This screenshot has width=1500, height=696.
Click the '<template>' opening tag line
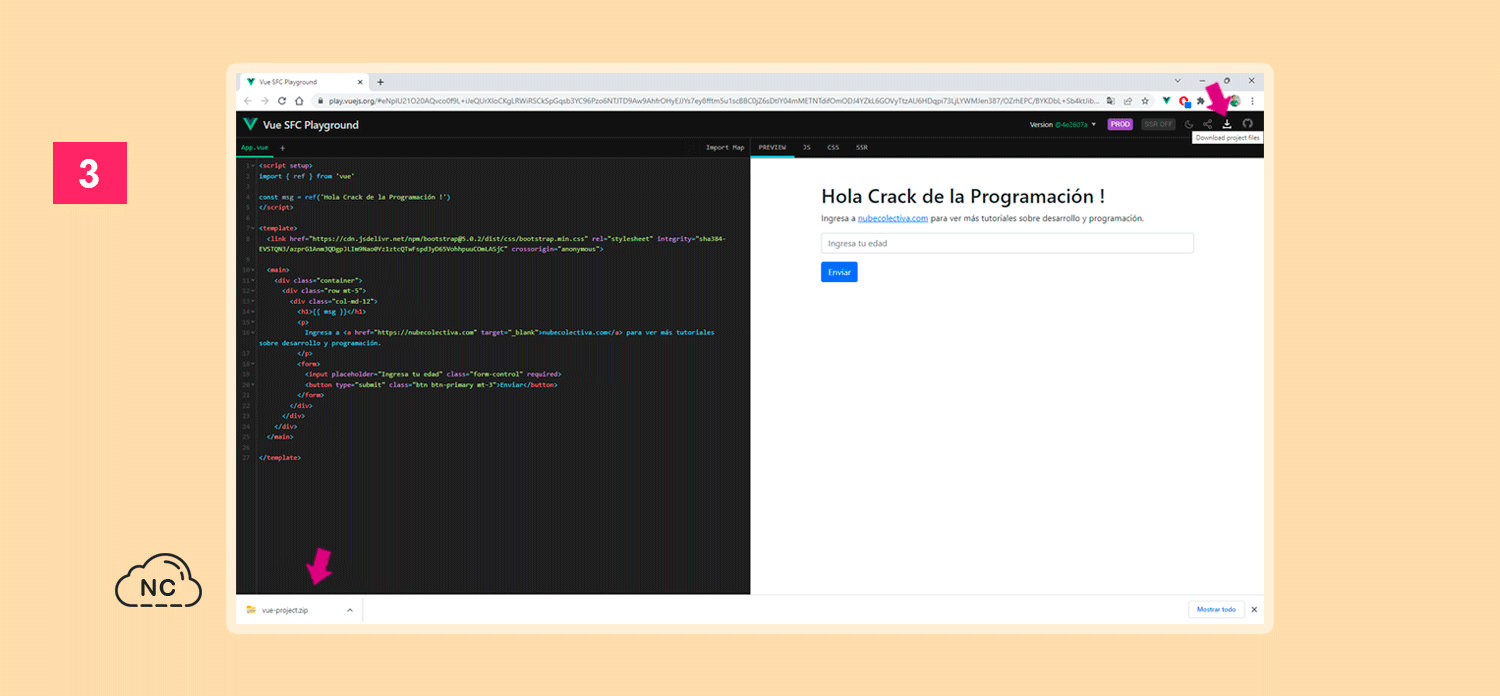pos(278,228)
